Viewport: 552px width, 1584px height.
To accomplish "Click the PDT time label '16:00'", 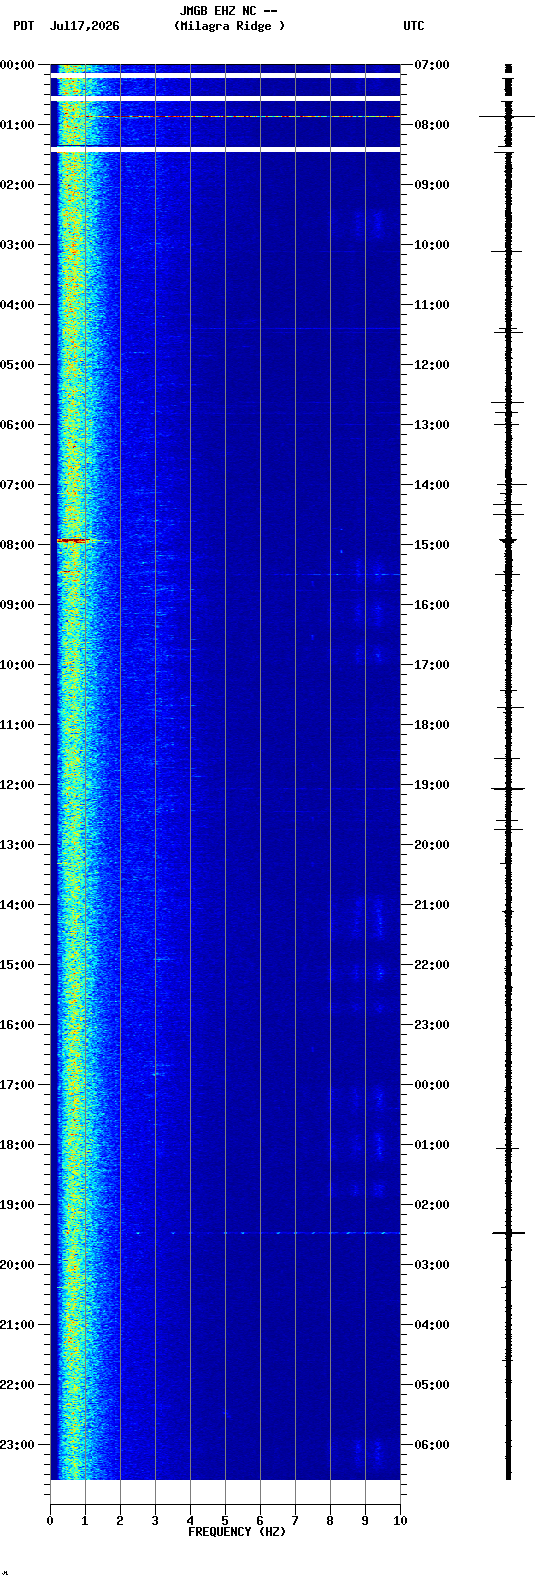I will pyautogui.click(x=17, y=1025).
